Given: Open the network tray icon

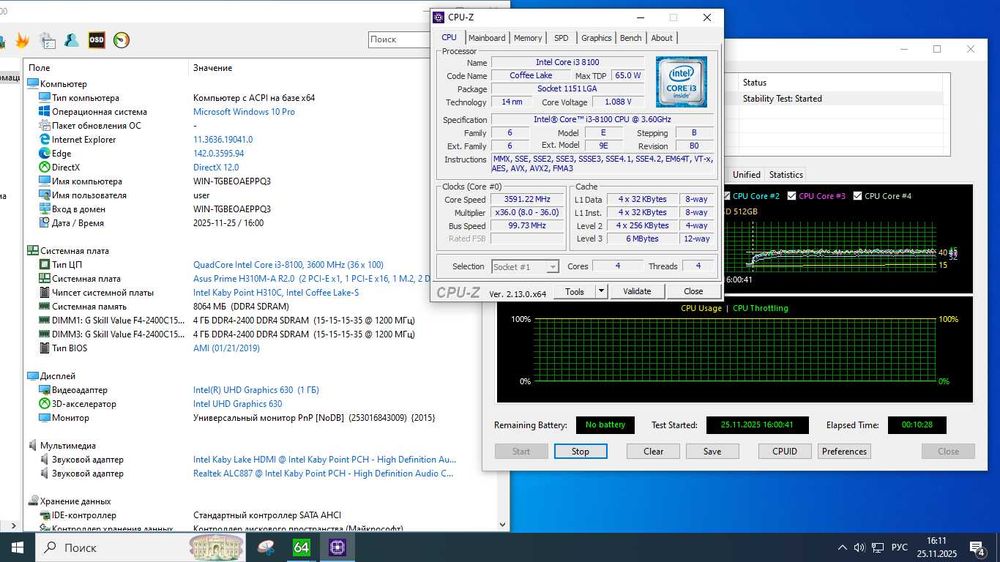Looking at the screenshot, I should [878, 547].
